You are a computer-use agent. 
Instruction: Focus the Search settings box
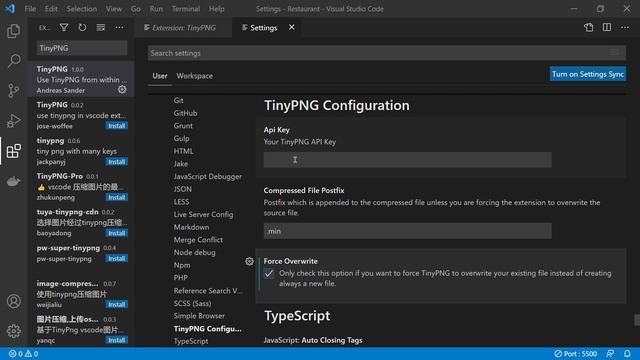click(x=387, y=53)
